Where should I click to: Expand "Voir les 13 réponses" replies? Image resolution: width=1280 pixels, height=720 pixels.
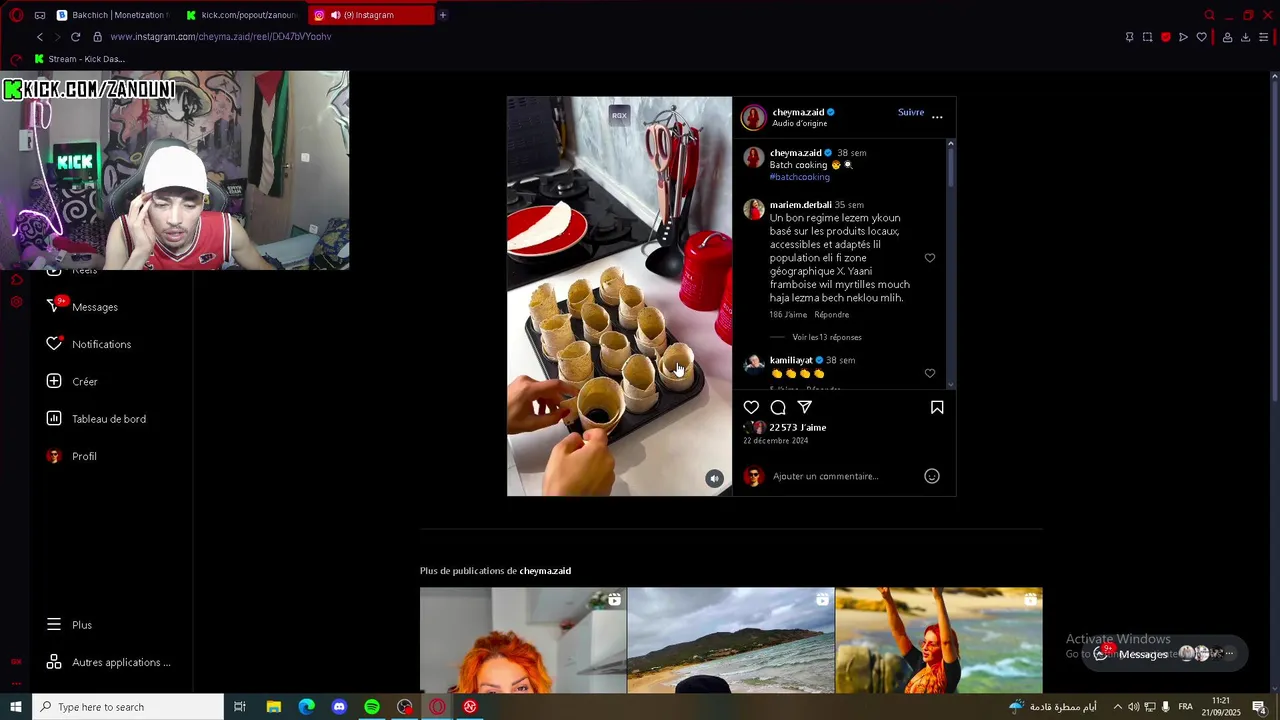[826, 337]
